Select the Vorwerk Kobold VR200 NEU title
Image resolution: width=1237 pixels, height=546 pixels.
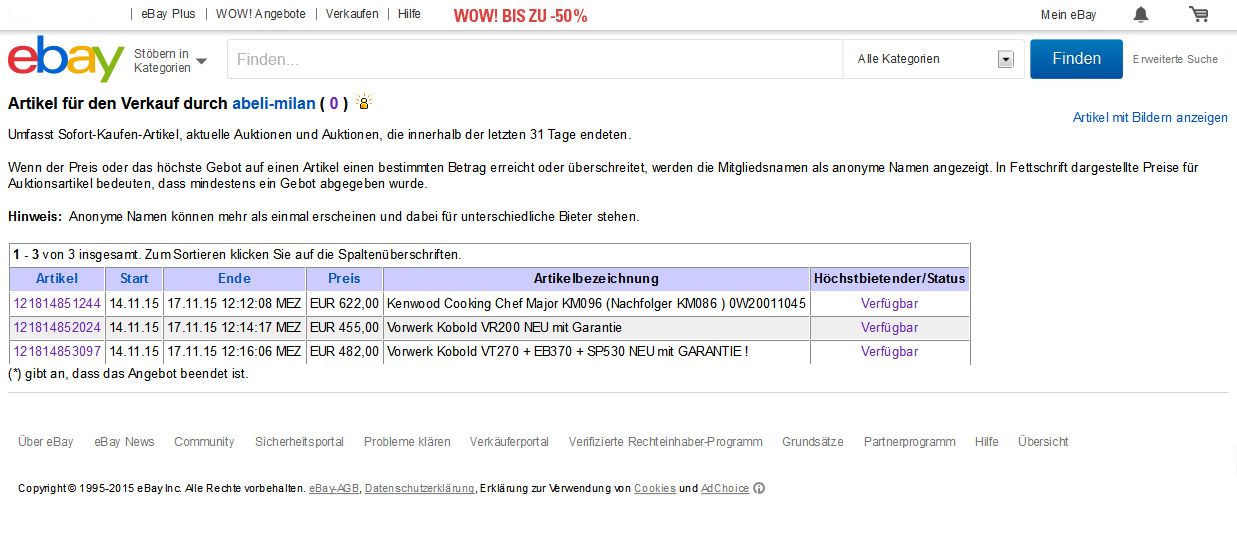click(x=504, y=327)
